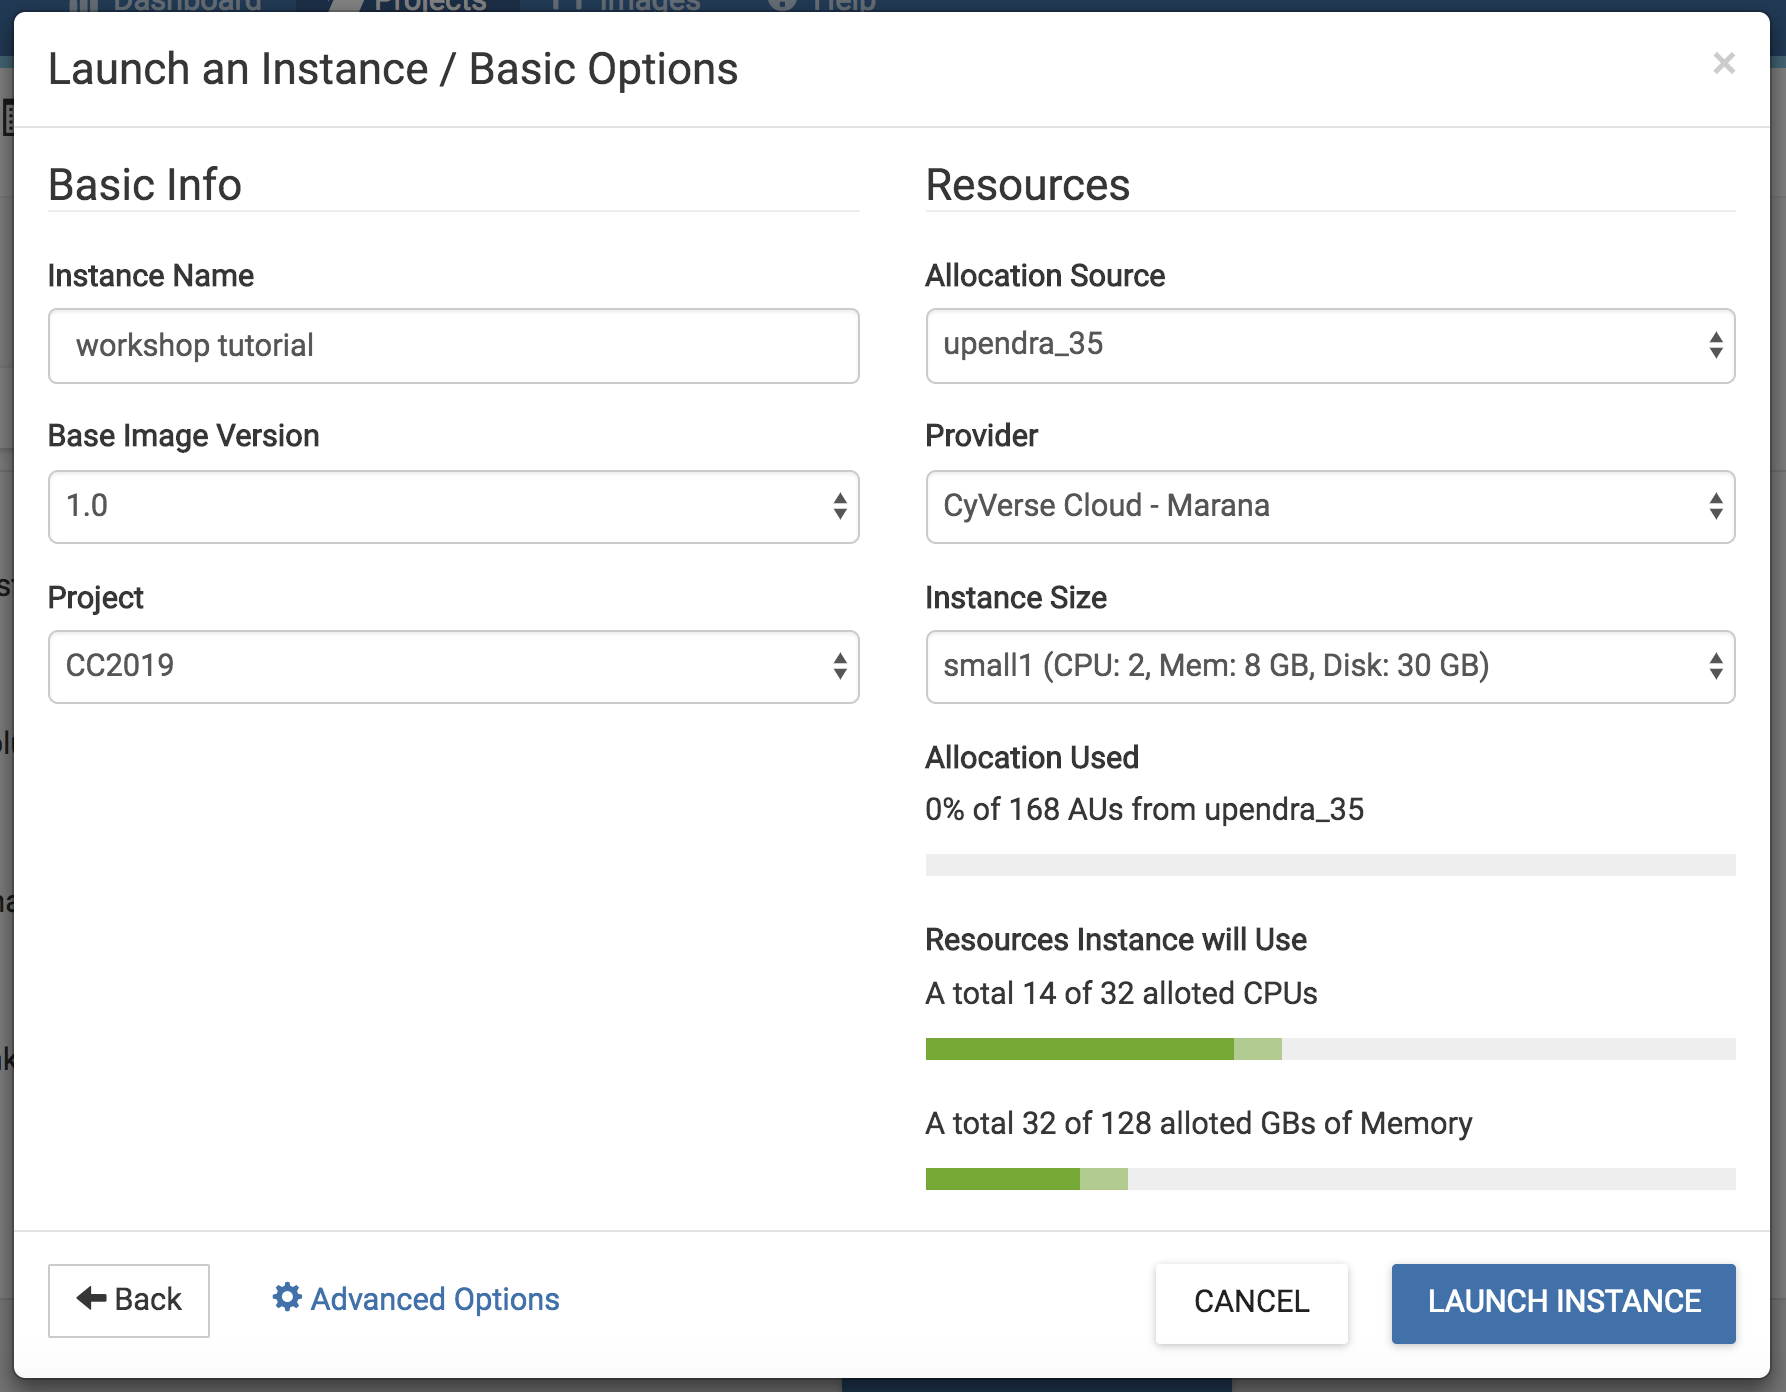
Task: Open the Allocation Source dropdown
Action: click(x=1330, y=346)
